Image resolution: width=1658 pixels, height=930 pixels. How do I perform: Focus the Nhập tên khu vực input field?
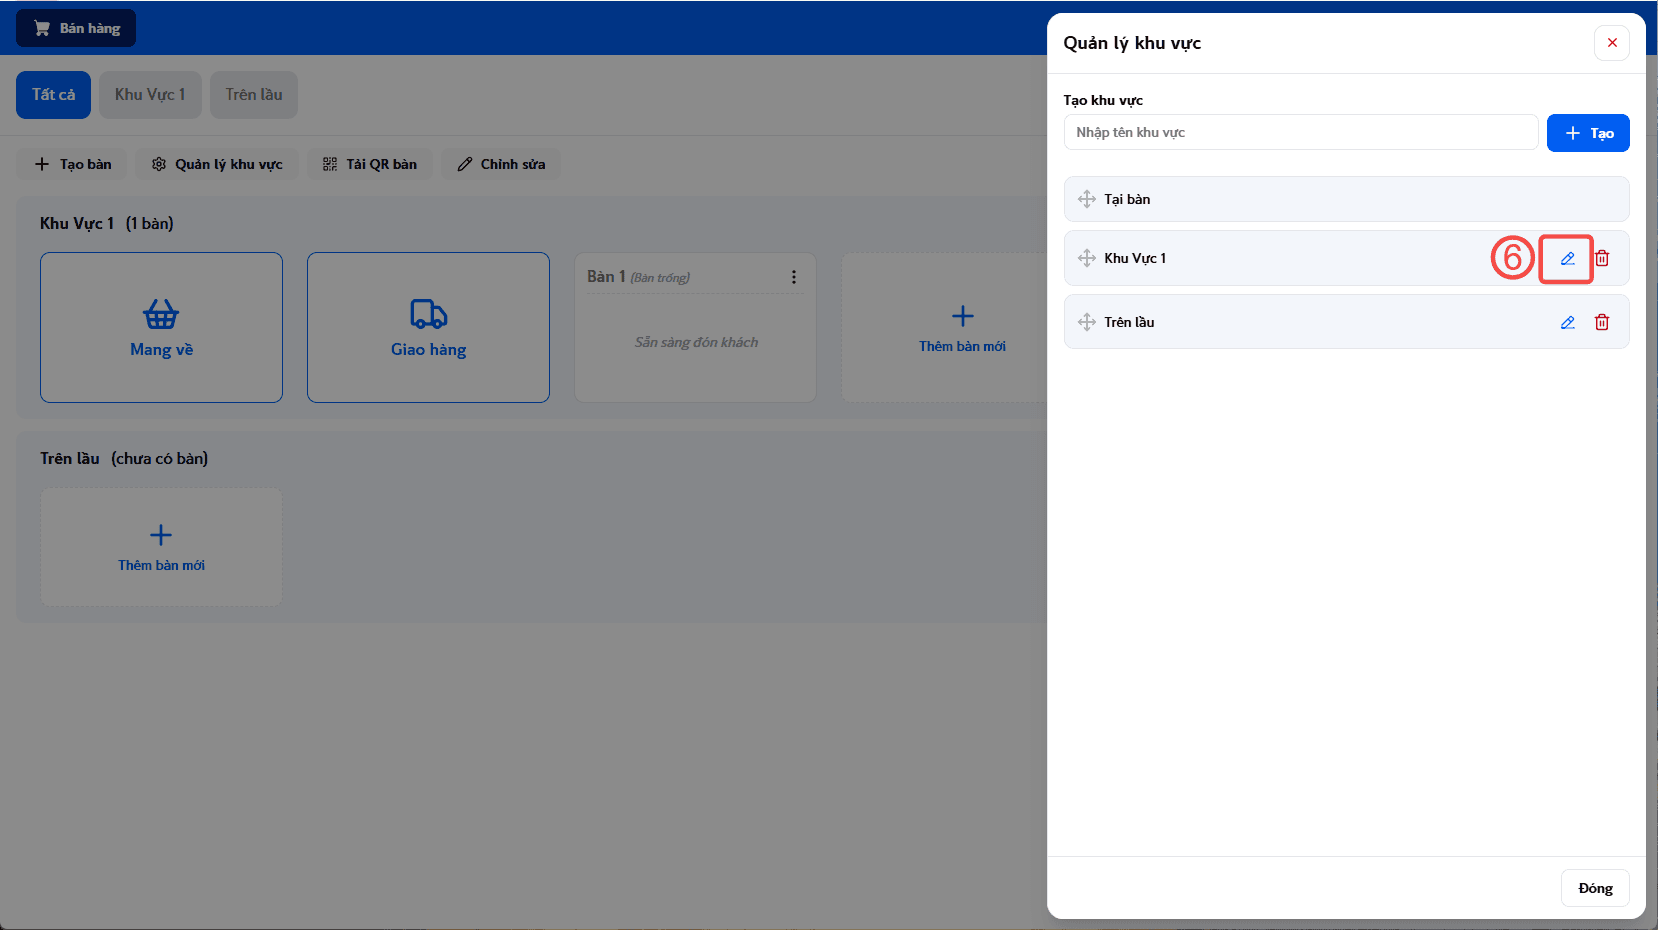1301,132
